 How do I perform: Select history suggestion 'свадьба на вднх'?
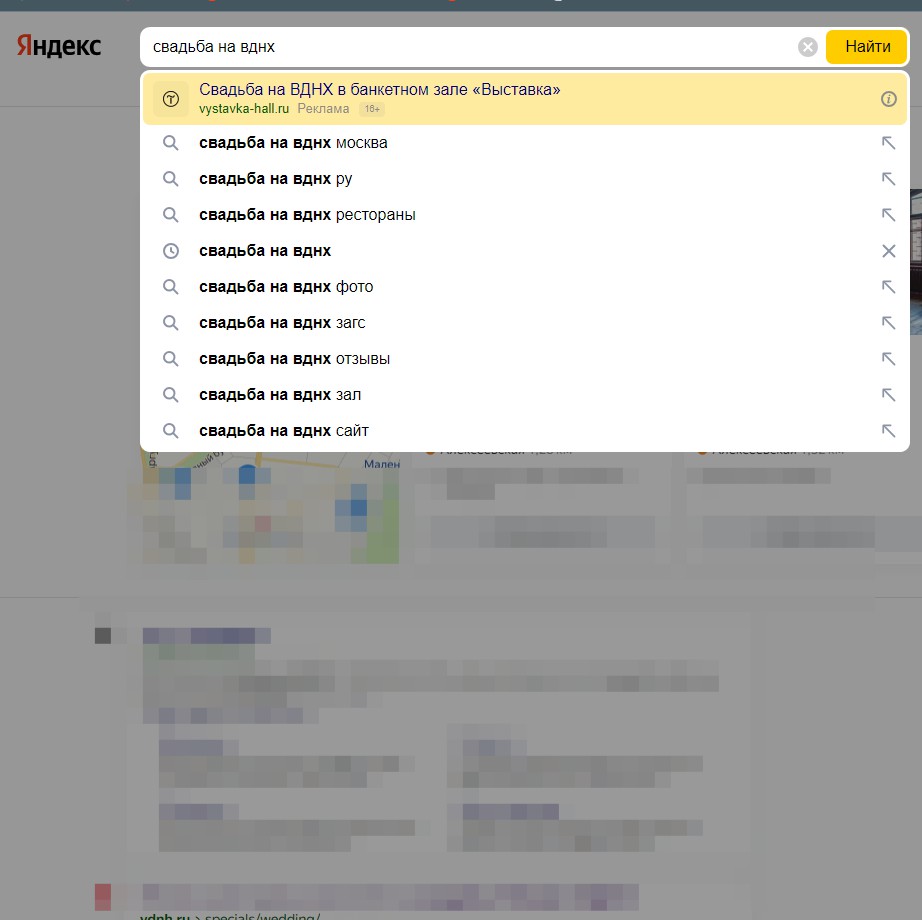click(x=525, y=251)
